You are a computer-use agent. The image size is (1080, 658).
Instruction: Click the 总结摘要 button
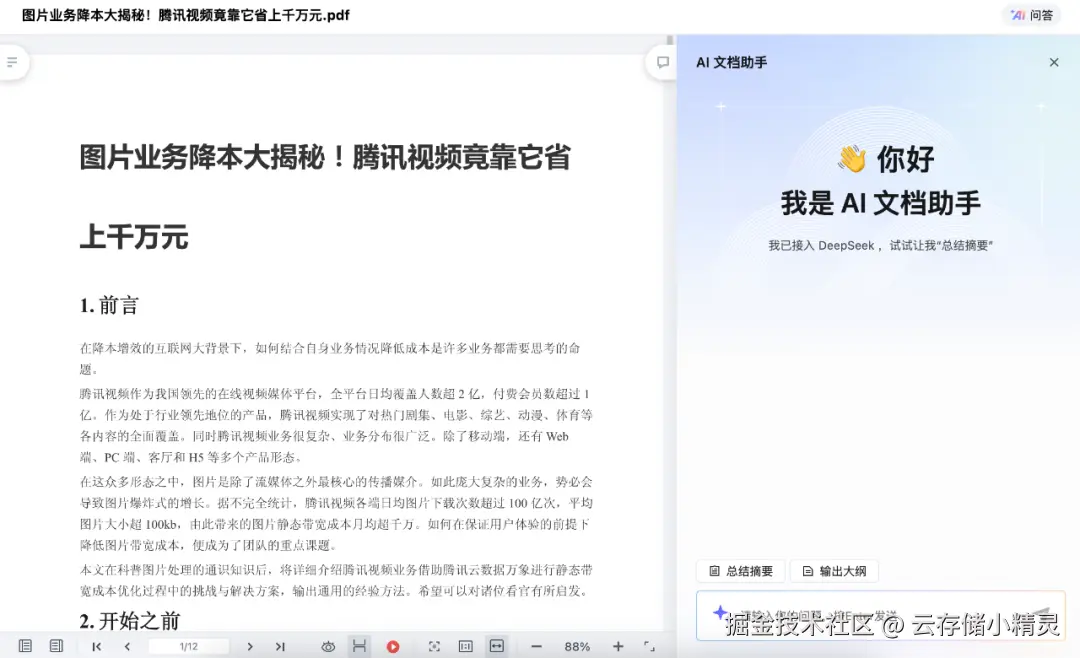coord(741,571)
